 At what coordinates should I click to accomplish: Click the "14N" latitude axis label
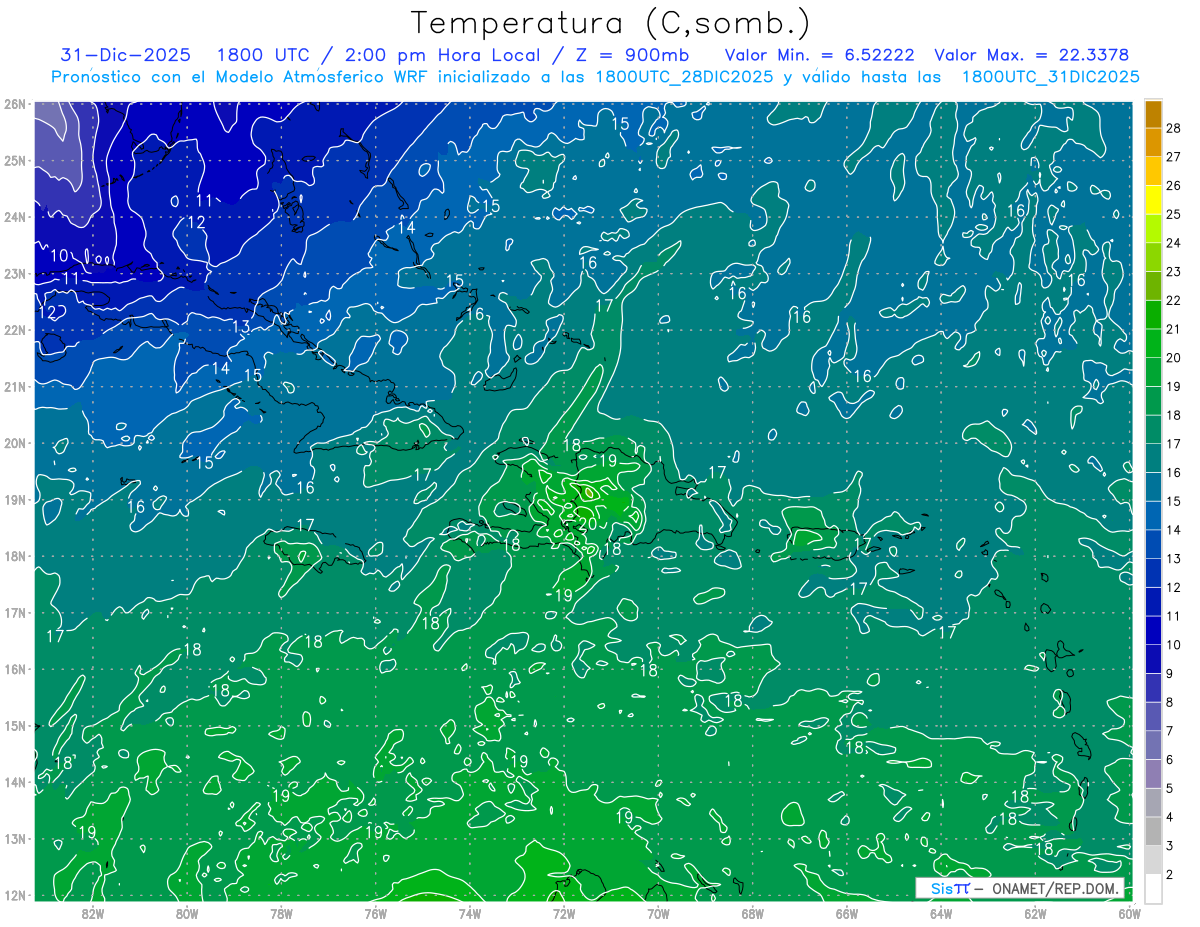[14, 782]
